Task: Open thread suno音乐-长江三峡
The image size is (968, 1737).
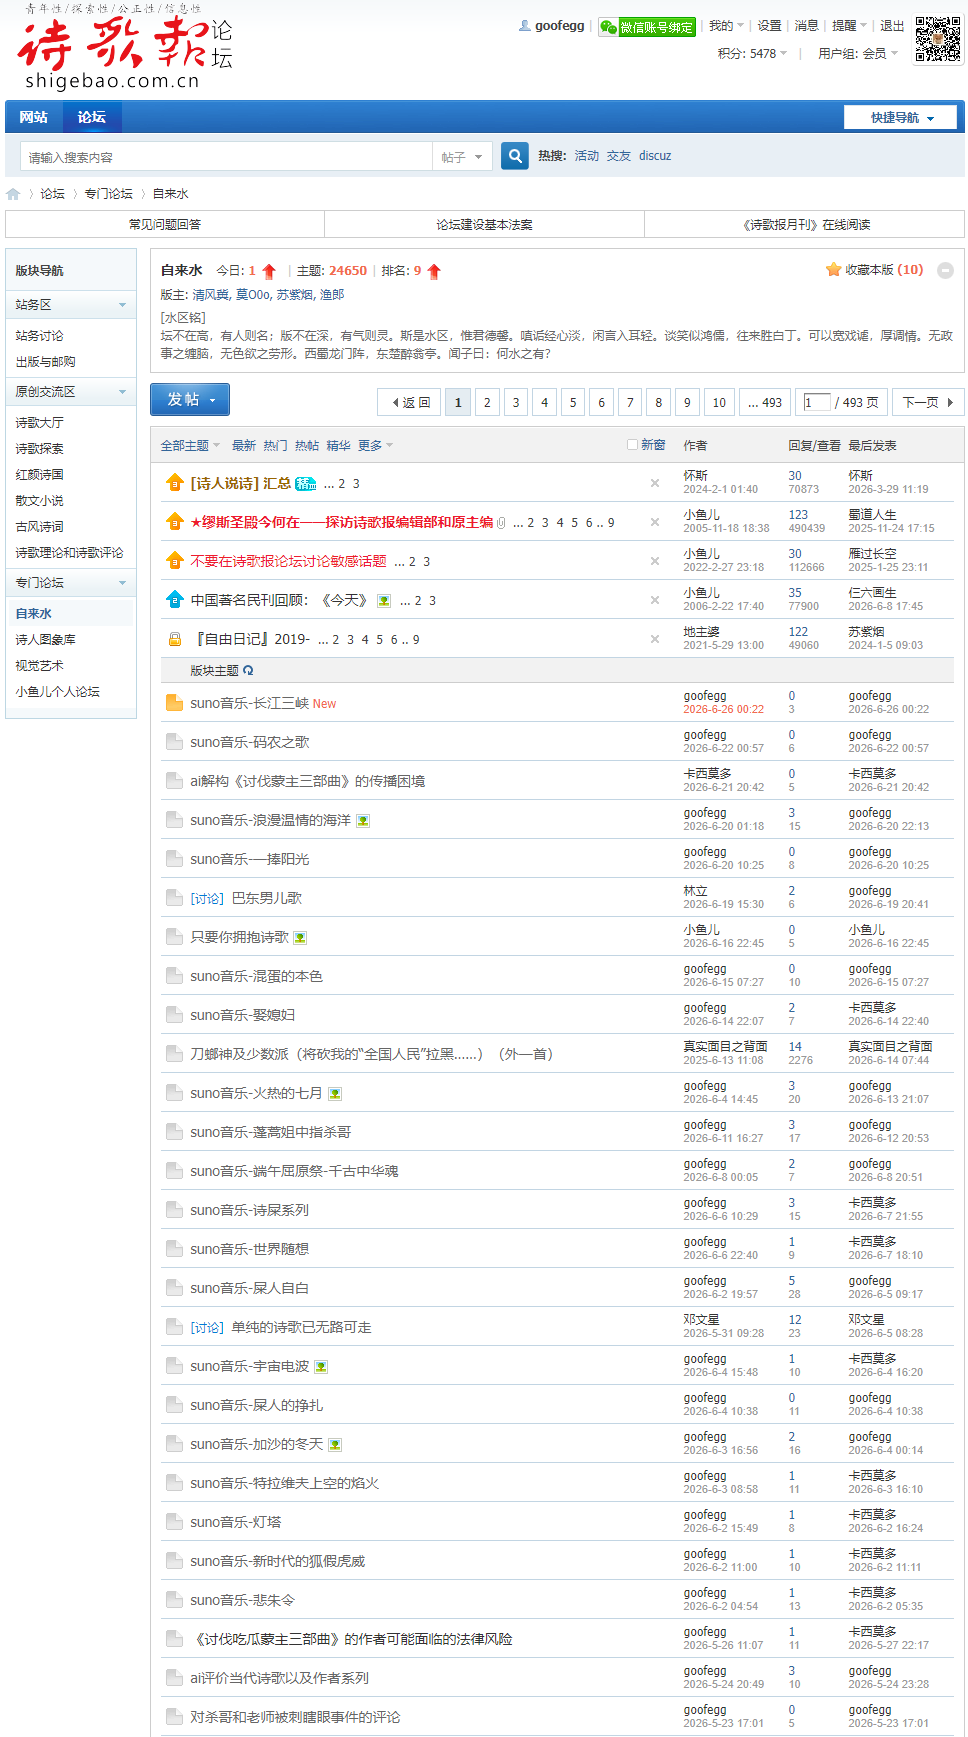Action: pos(249,704)
